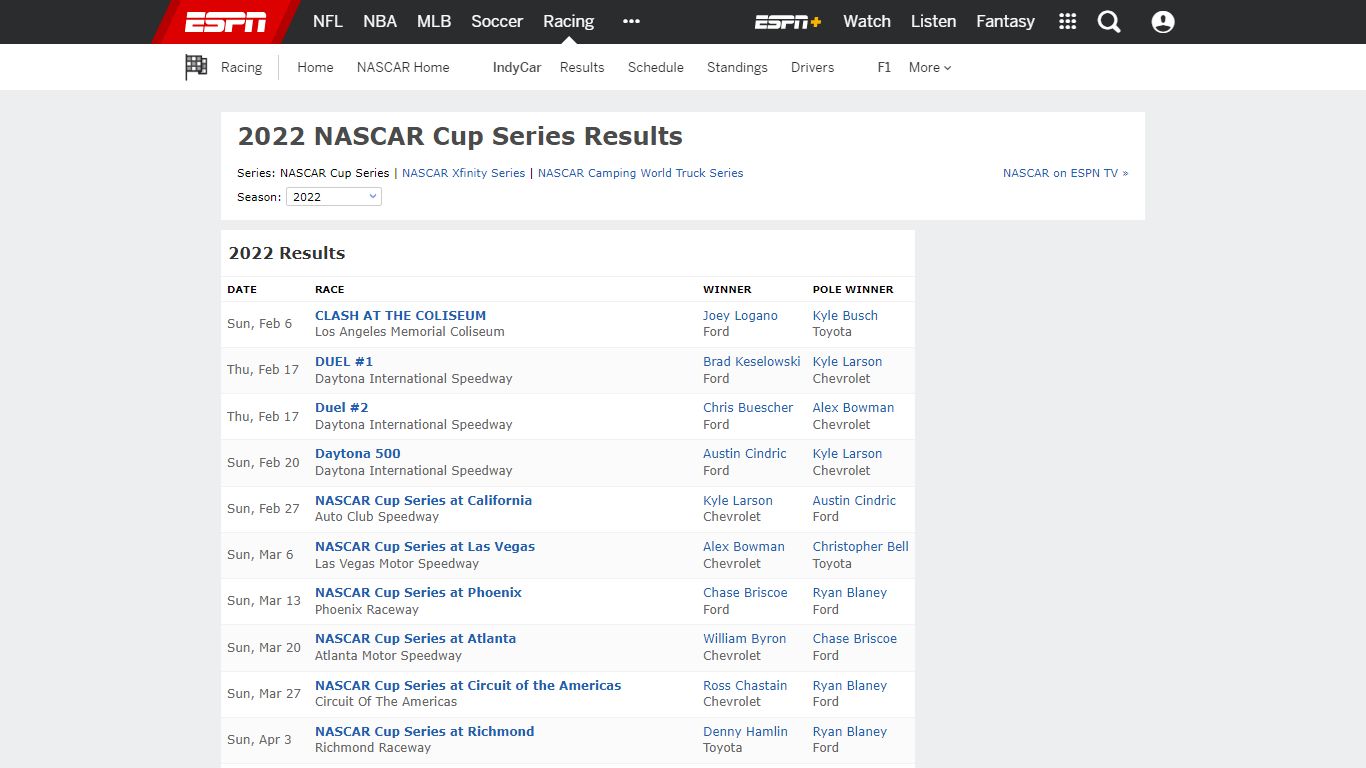Open winner Chase Briscoe for Phoenix

745,592
